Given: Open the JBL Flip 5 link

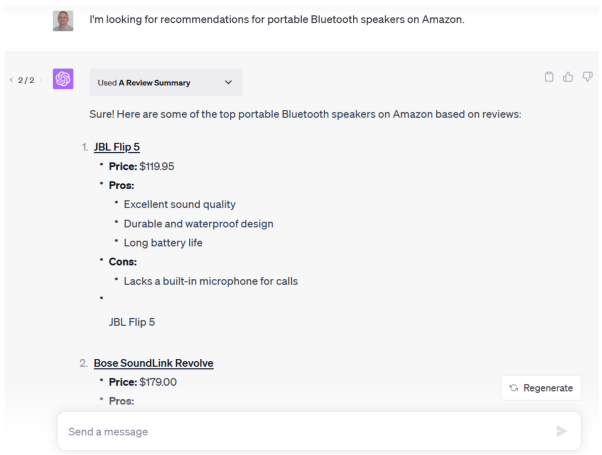Looking at the screenshot, I should click(x=117, y=147).
